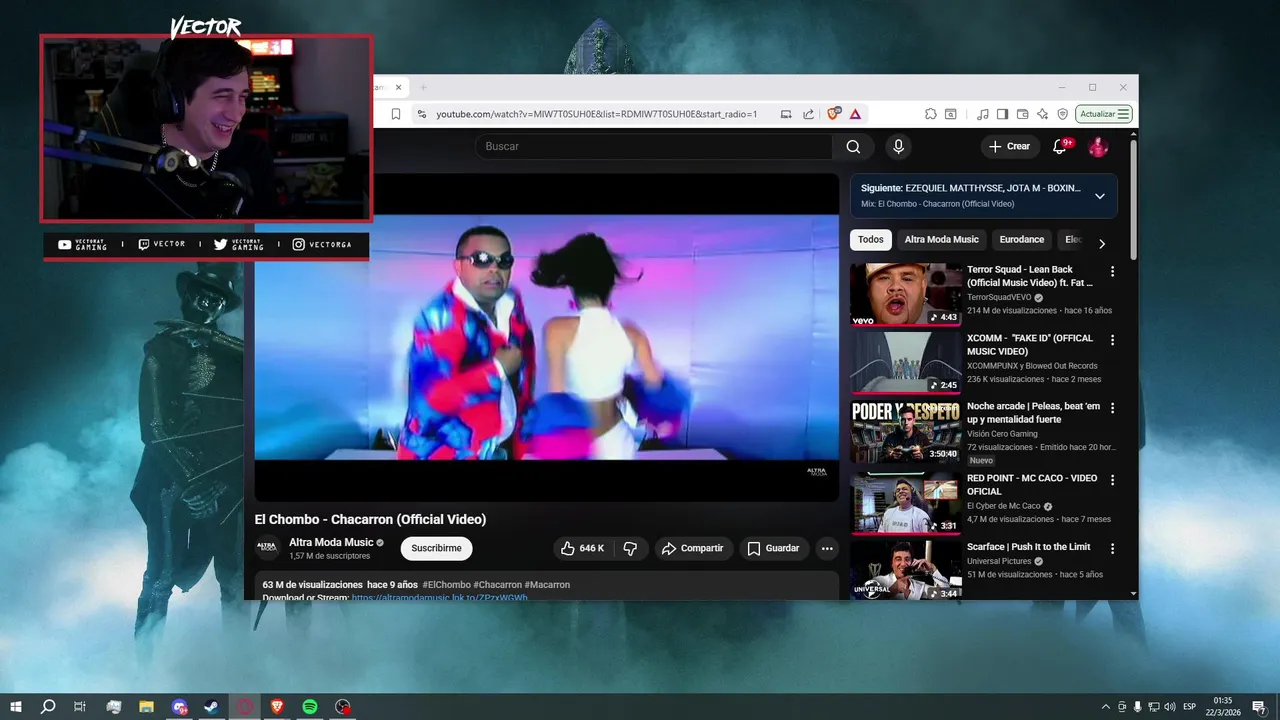
Task: Toggle the browser sidebar panel icon
Action: pos(1002,114)
